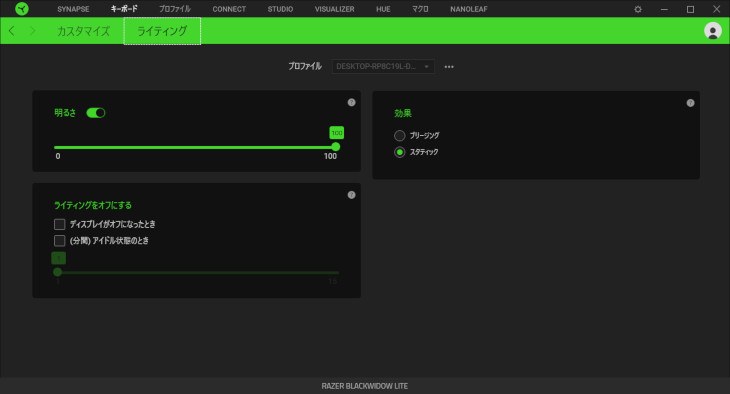Go forward with the right arrow
The width and height of the screenshot is (730, 394).
33,31
